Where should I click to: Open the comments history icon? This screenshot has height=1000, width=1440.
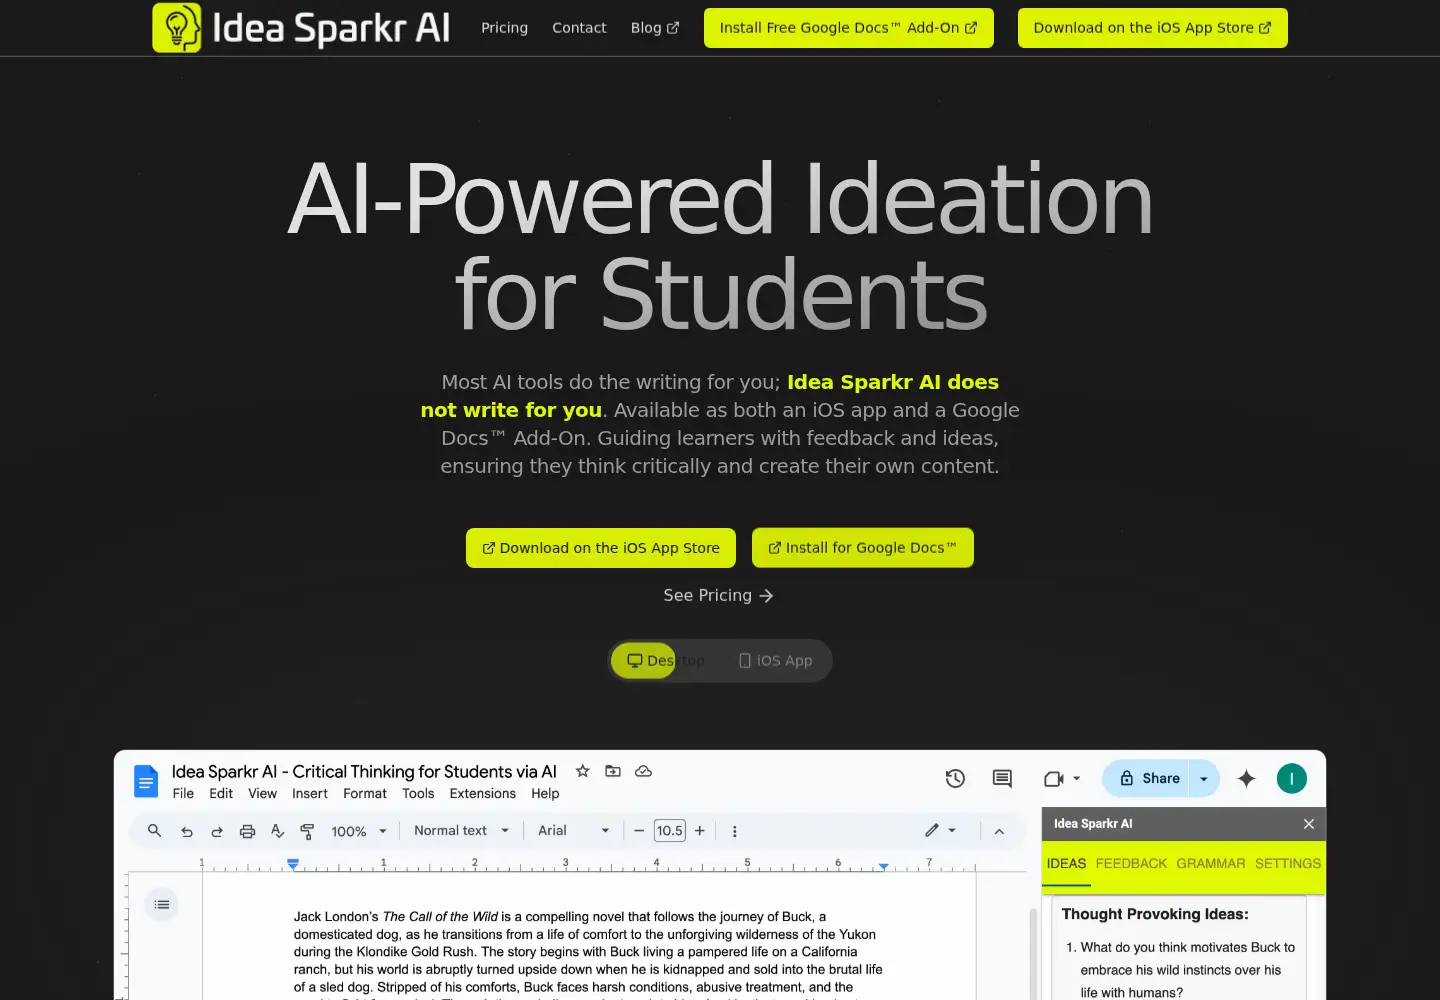1002,778
